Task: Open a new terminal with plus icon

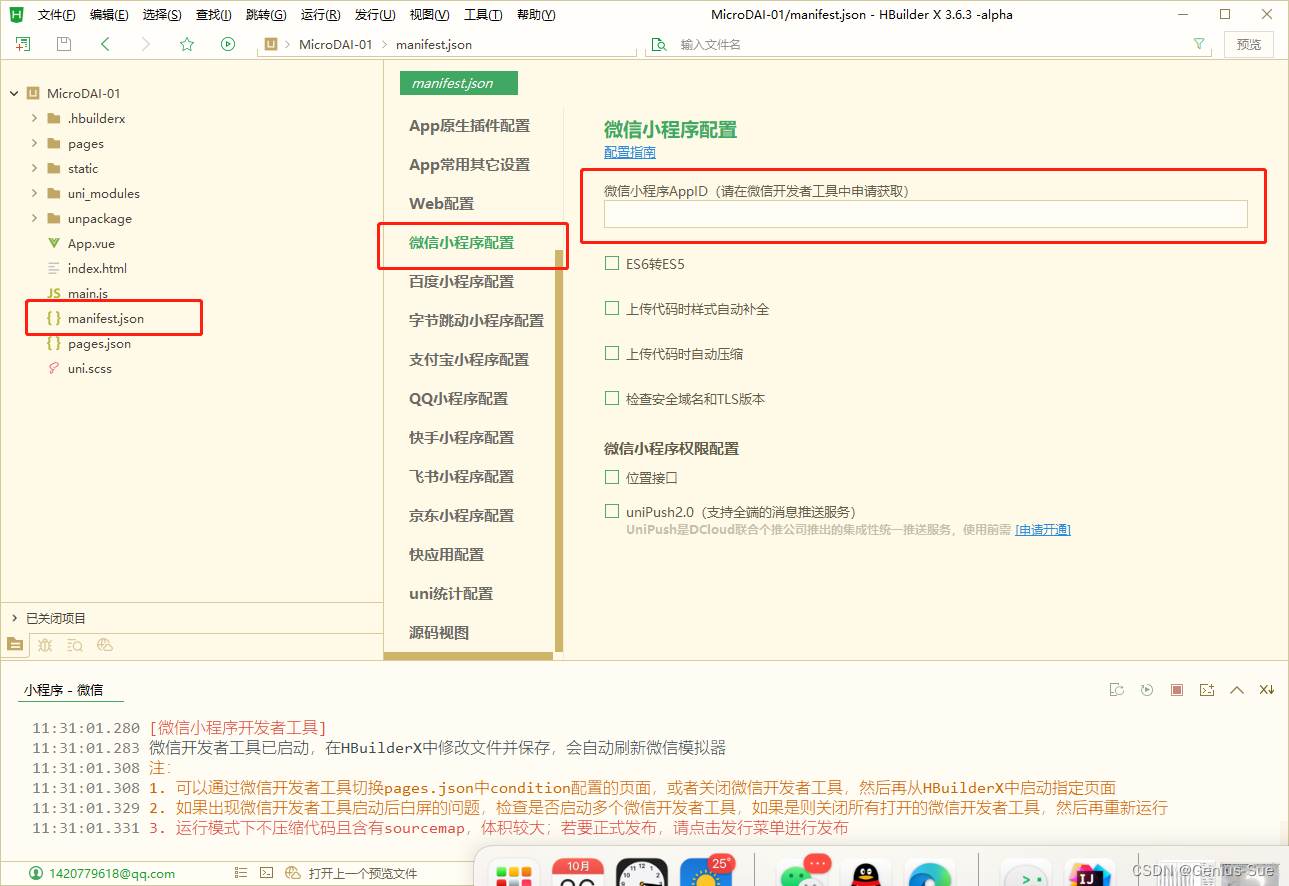Action: 1207,690
